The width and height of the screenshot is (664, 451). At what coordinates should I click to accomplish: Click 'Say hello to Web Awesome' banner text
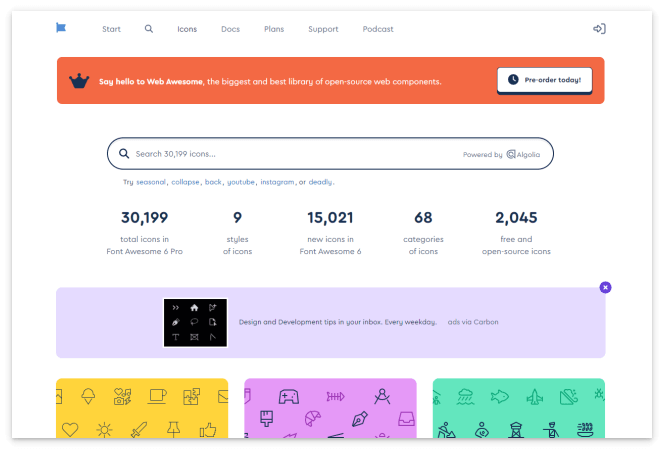(x=151, y=82)
